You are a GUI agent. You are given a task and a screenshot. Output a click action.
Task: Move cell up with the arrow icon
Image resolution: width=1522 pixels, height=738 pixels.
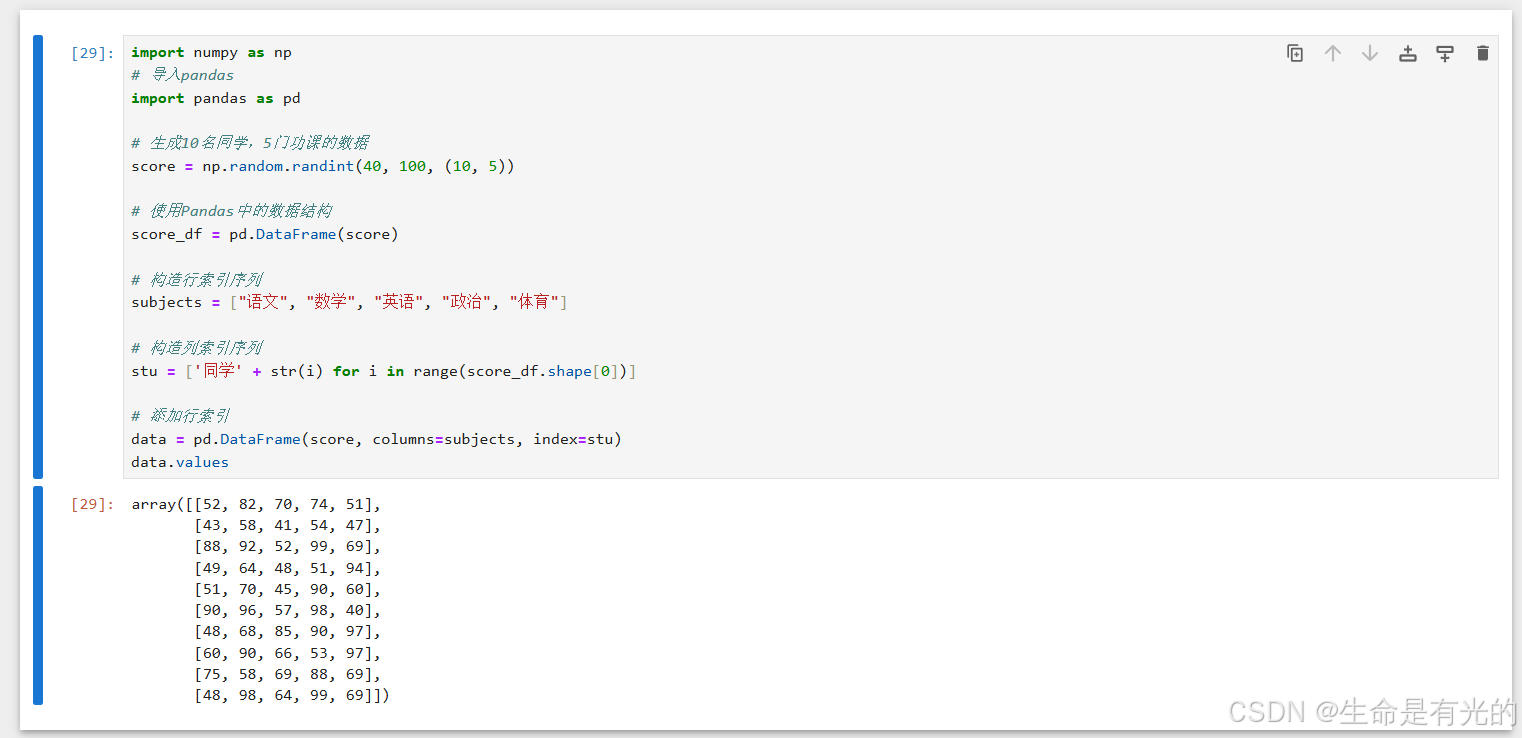click(x=1332, y=53)
